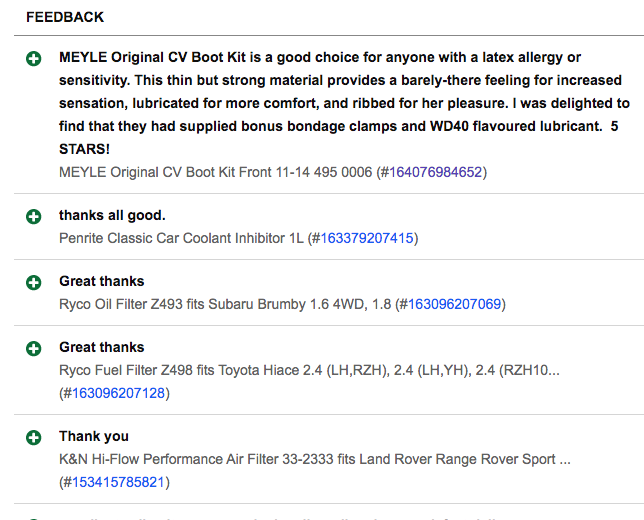Open item number 164076984652 link
This screenshot has width=644, height=520.
(435, 172)
